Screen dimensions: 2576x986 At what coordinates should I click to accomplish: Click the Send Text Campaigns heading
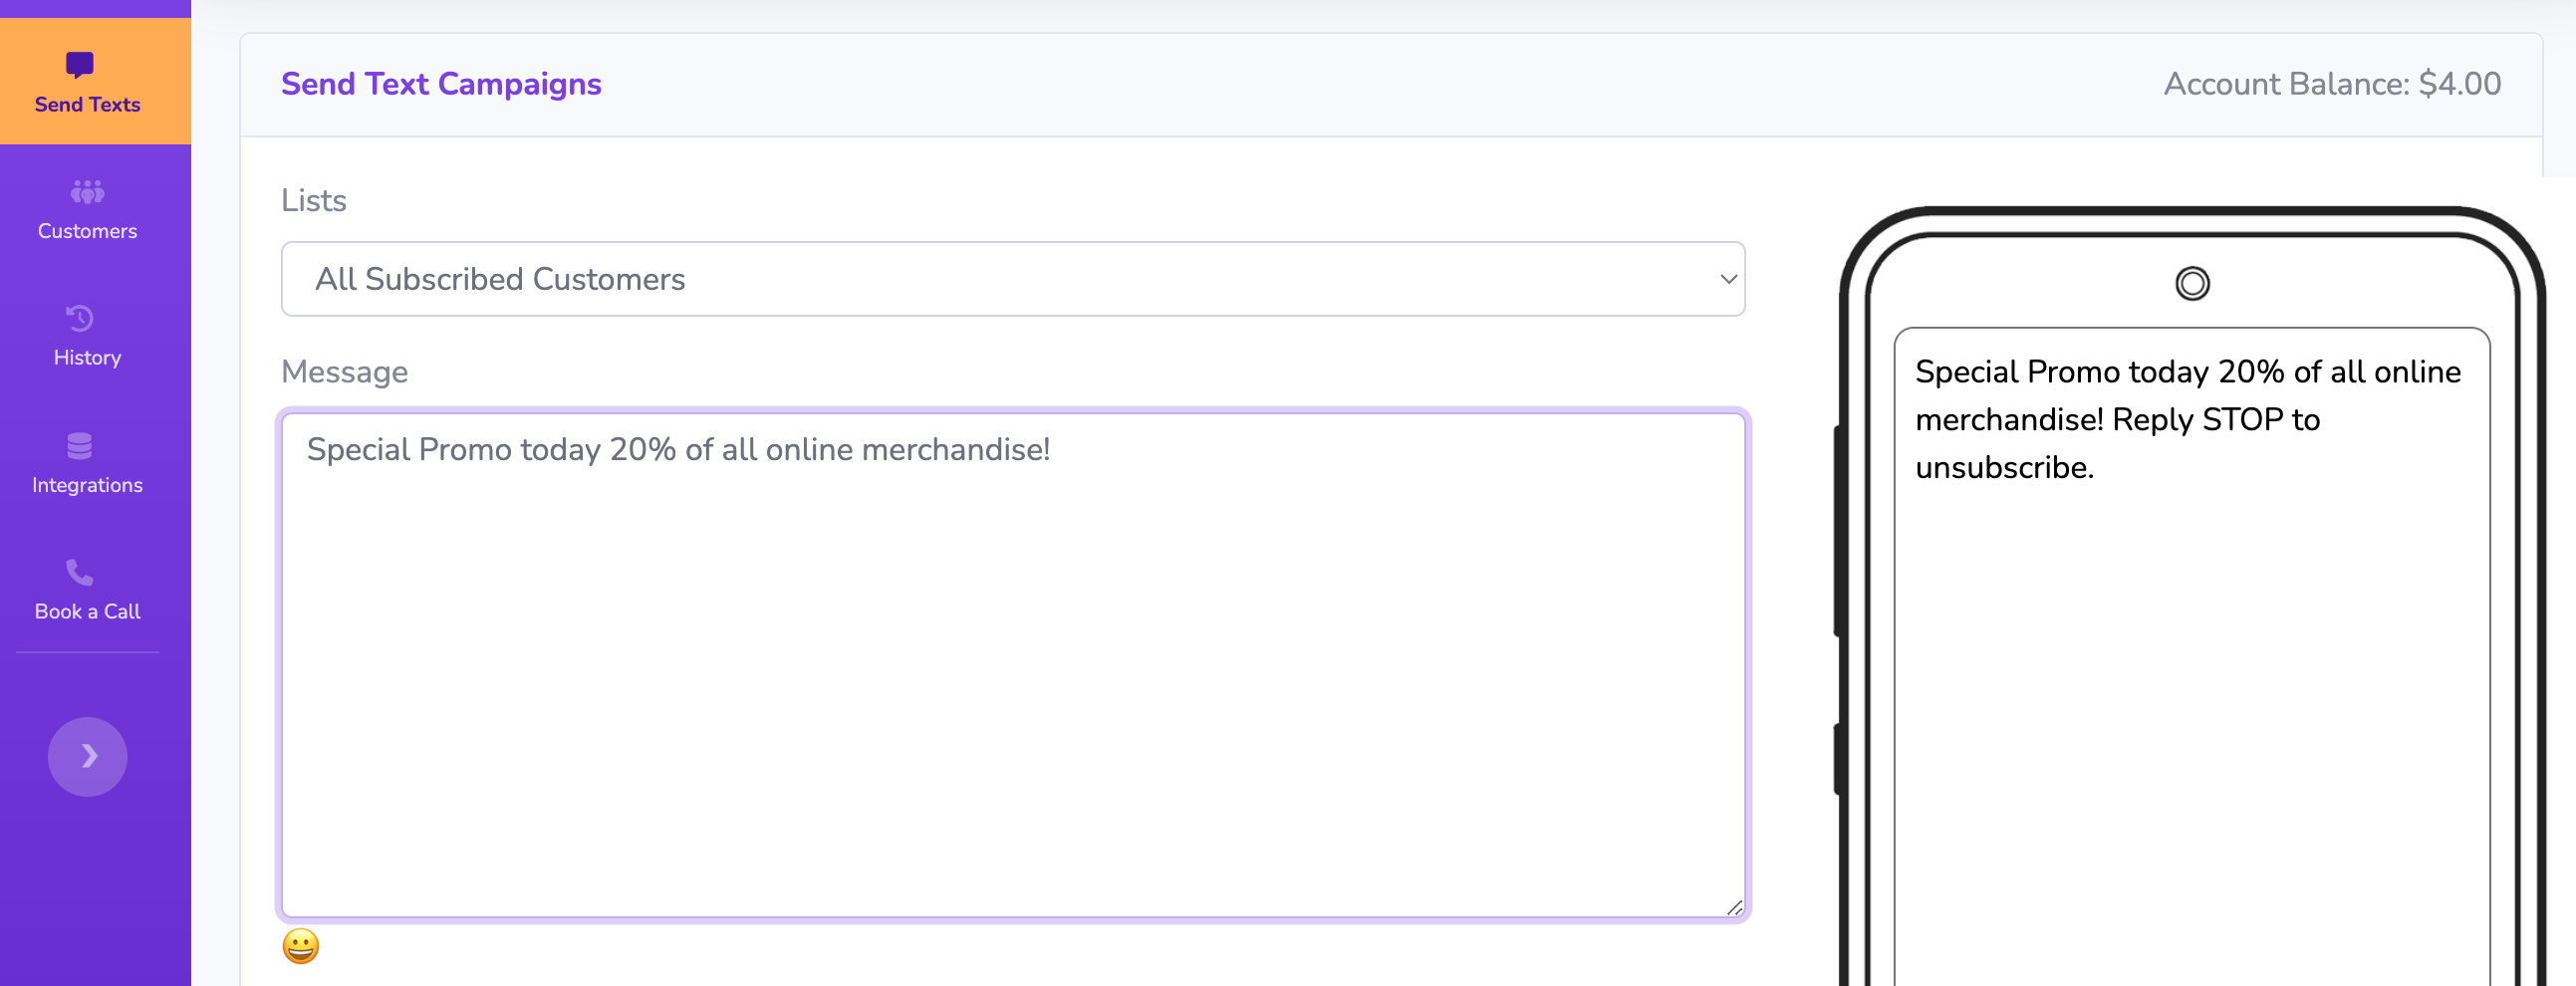point(441,84)
